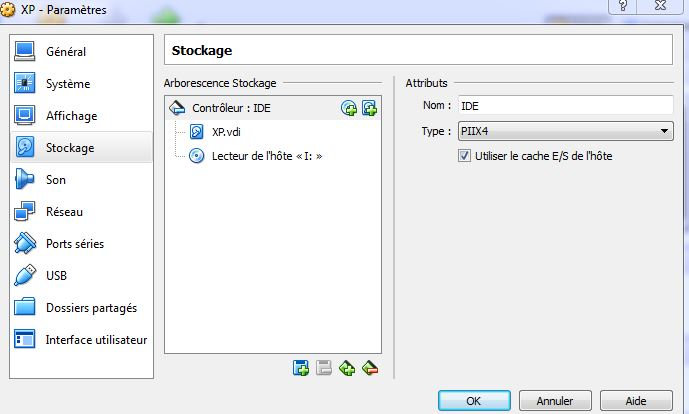Viewport: 689px width, 414px height.
Task: Click the remove attachment icon below the storage tree
Action: (x=370, y=368)
